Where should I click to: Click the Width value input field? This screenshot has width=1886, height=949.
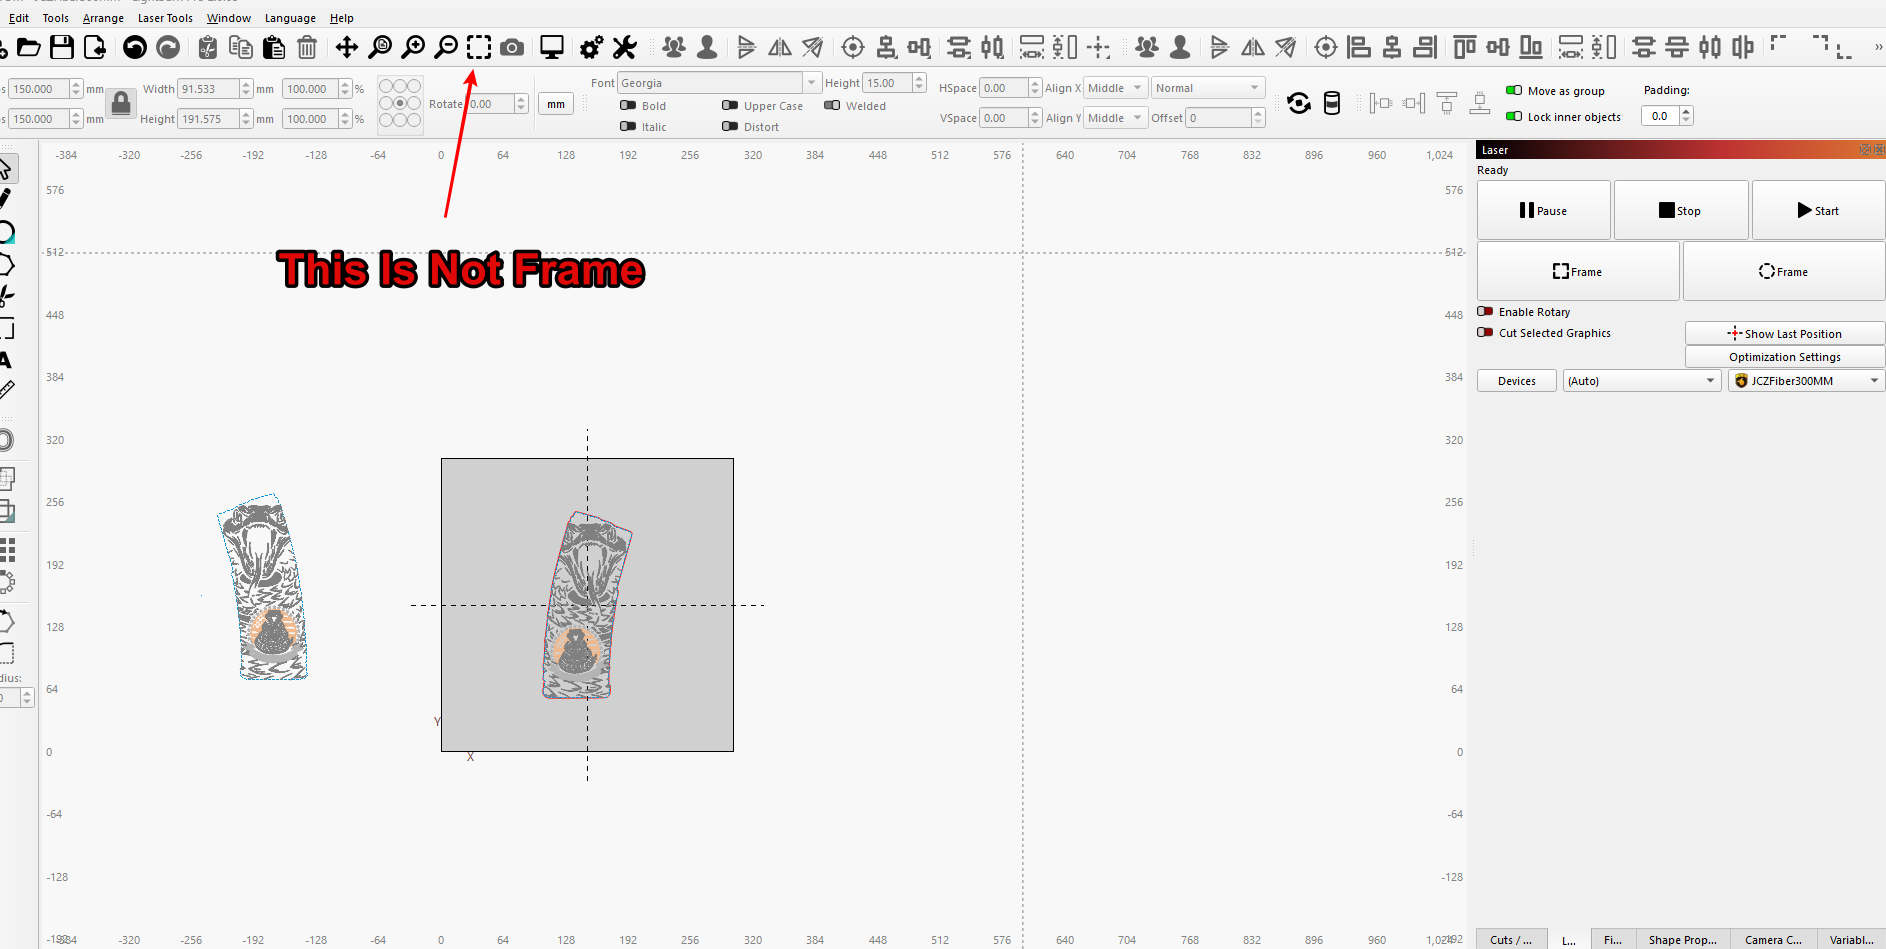point(209,89)
